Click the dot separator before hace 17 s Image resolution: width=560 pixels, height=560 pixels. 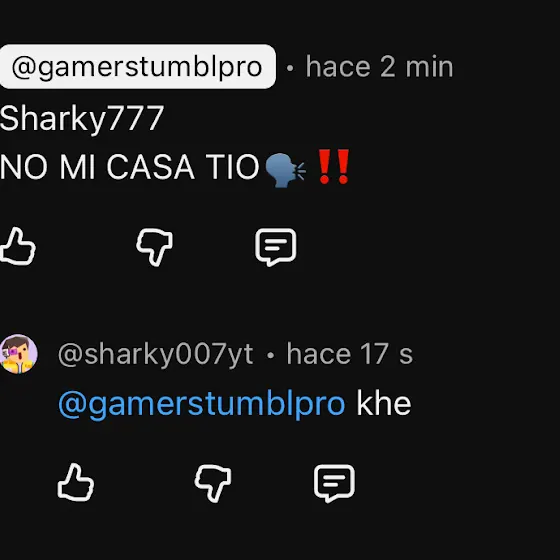(x=271, y=355)
